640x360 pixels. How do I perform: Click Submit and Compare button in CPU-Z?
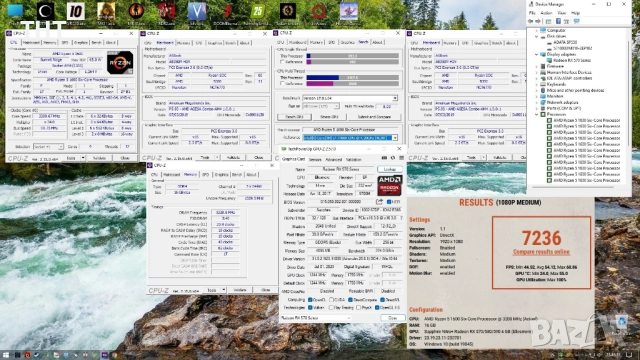pos(375,117)
